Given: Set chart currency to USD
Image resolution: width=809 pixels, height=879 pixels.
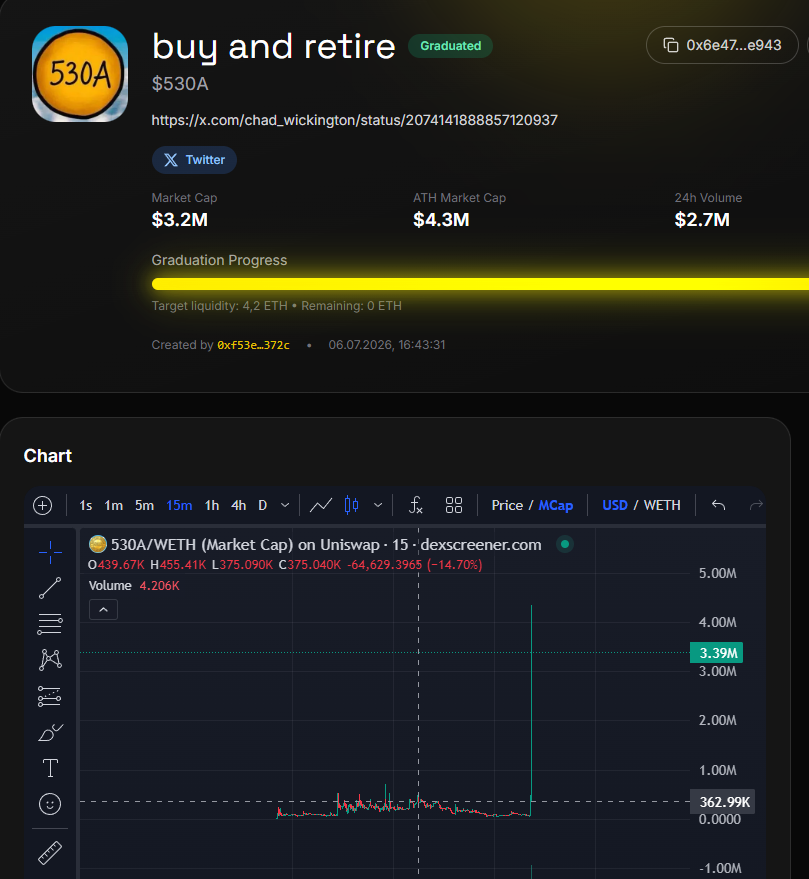Looking at the screenshot, I should point(614,505).
